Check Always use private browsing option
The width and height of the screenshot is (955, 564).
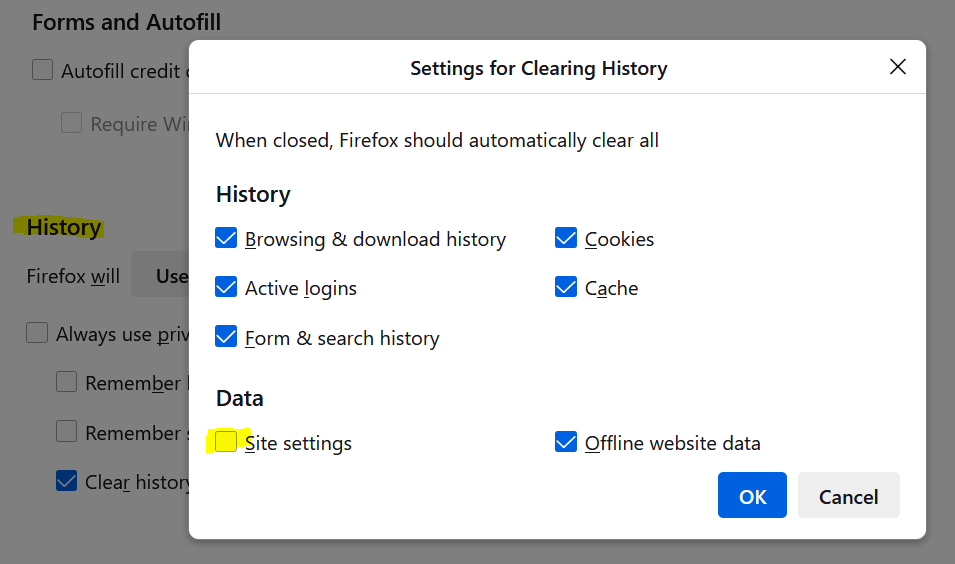click(x=37, y=333)
